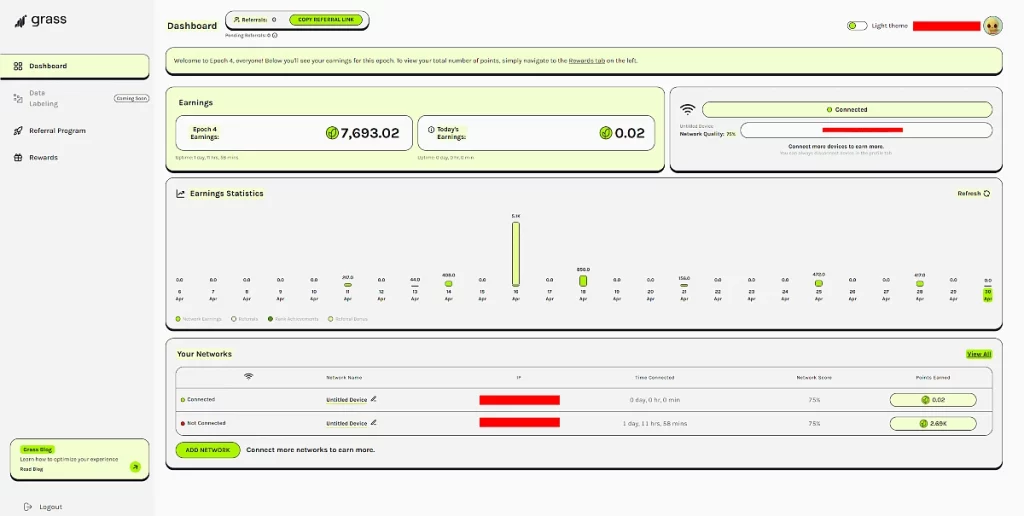This screenshot has height=516, width=1024.
Task: Open the View All networks link
Action: [978, 354]
